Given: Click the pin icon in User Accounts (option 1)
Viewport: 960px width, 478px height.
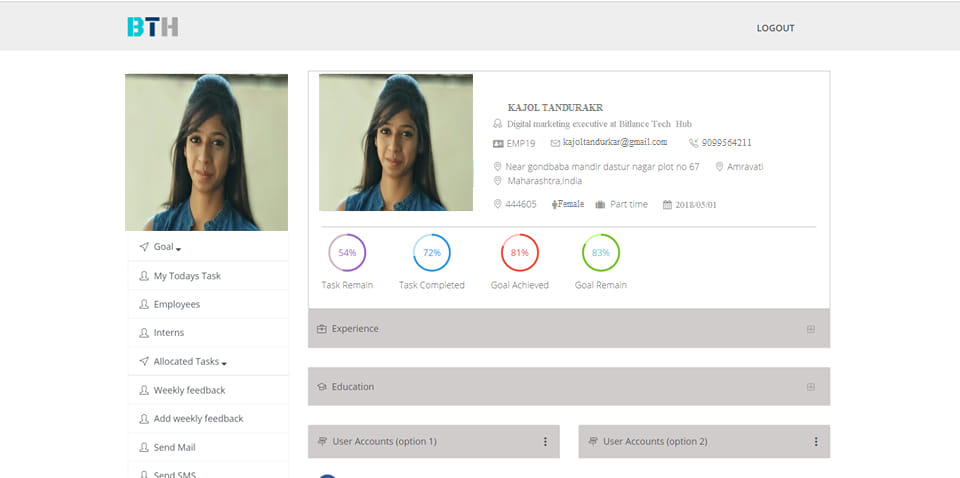Looking at the screenshot, I should tap(322, 441).
